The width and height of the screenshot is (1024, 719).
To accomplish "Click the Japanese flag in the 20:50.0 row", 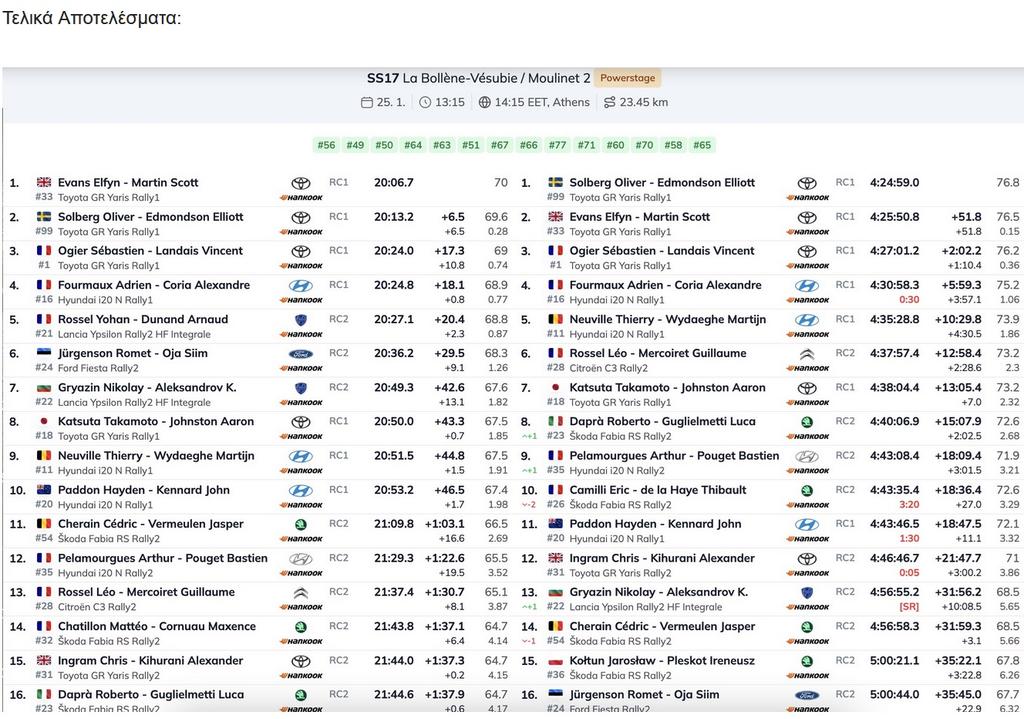I will coord(44,421).
